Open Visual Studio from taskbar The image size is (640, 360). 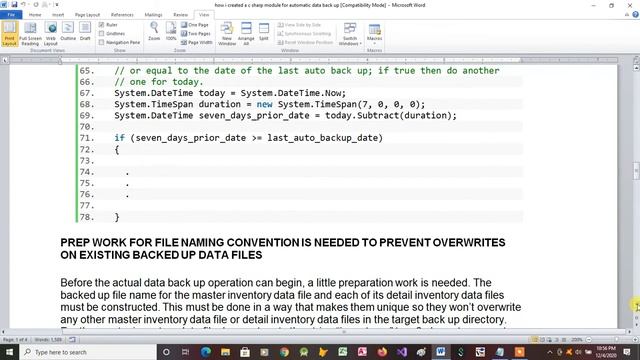tap(402, 352)
